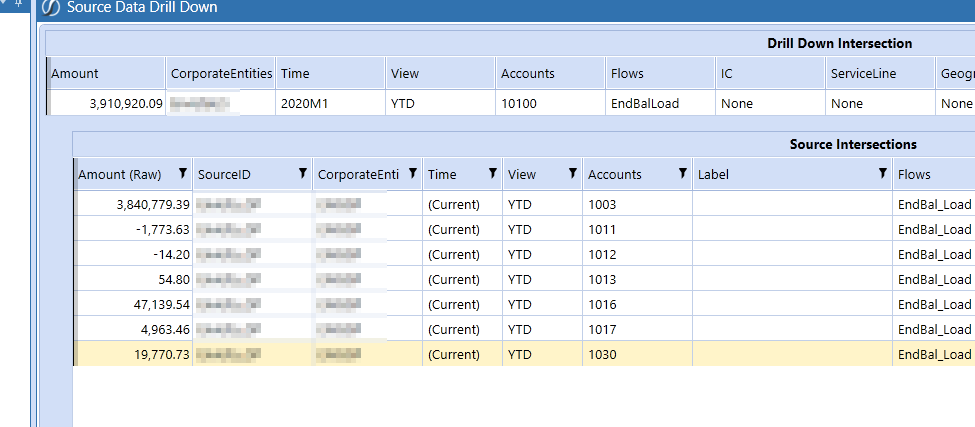975x427 pixels.
Task: Select source account 1016 cell
Action: [638, 304]
